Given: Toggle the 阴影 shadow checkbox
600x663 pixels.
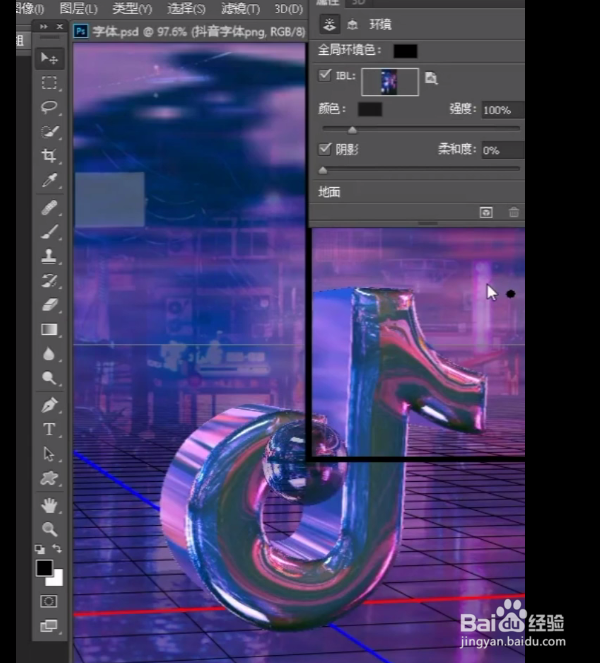Looking at the screenshot, I should (x=325, y=149).
